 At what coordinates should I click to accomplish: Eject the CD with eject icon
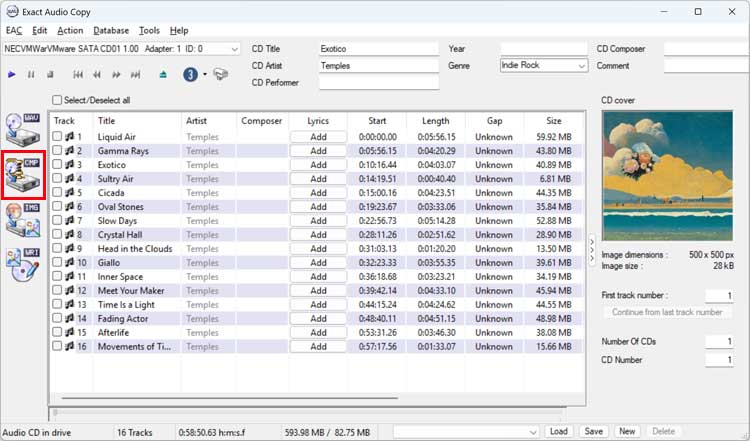pyautogui.click(x=163, y=75)
